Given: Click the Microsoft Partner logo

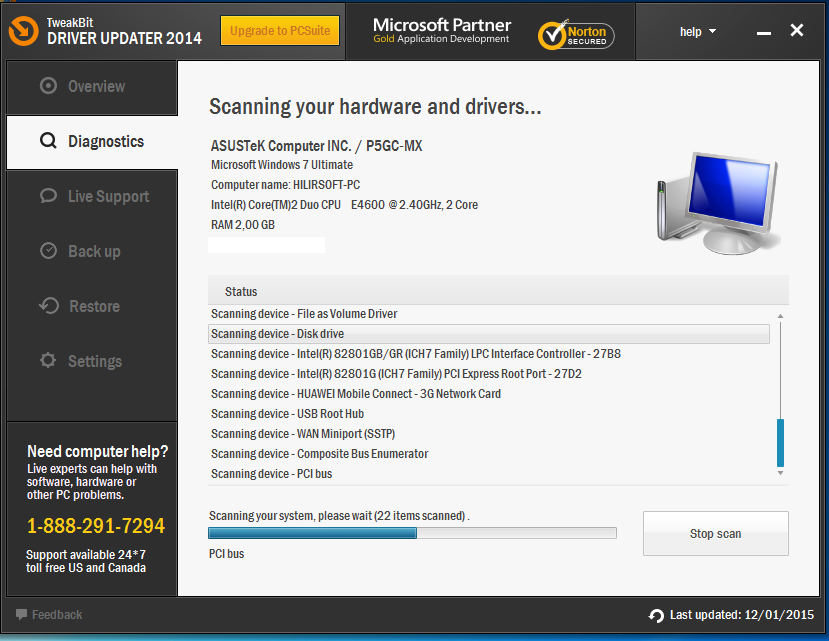Looking at the screenshot, I should pos(441,31).
